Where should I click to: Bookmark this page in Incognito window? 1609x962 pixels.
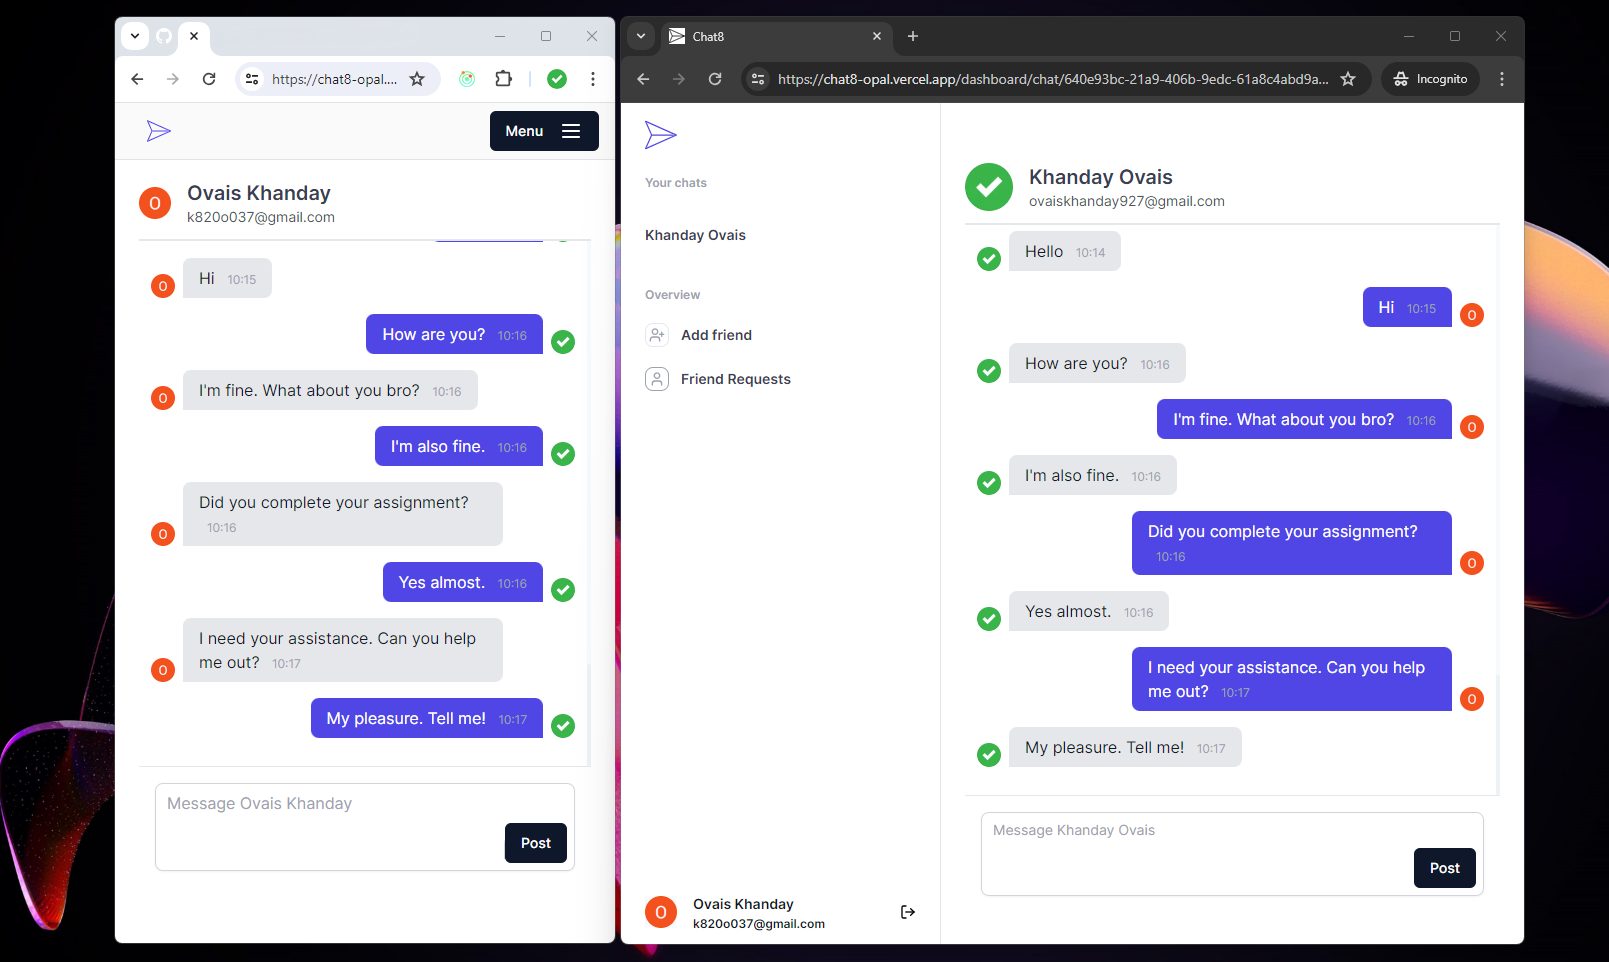[x=1348, y=79]
